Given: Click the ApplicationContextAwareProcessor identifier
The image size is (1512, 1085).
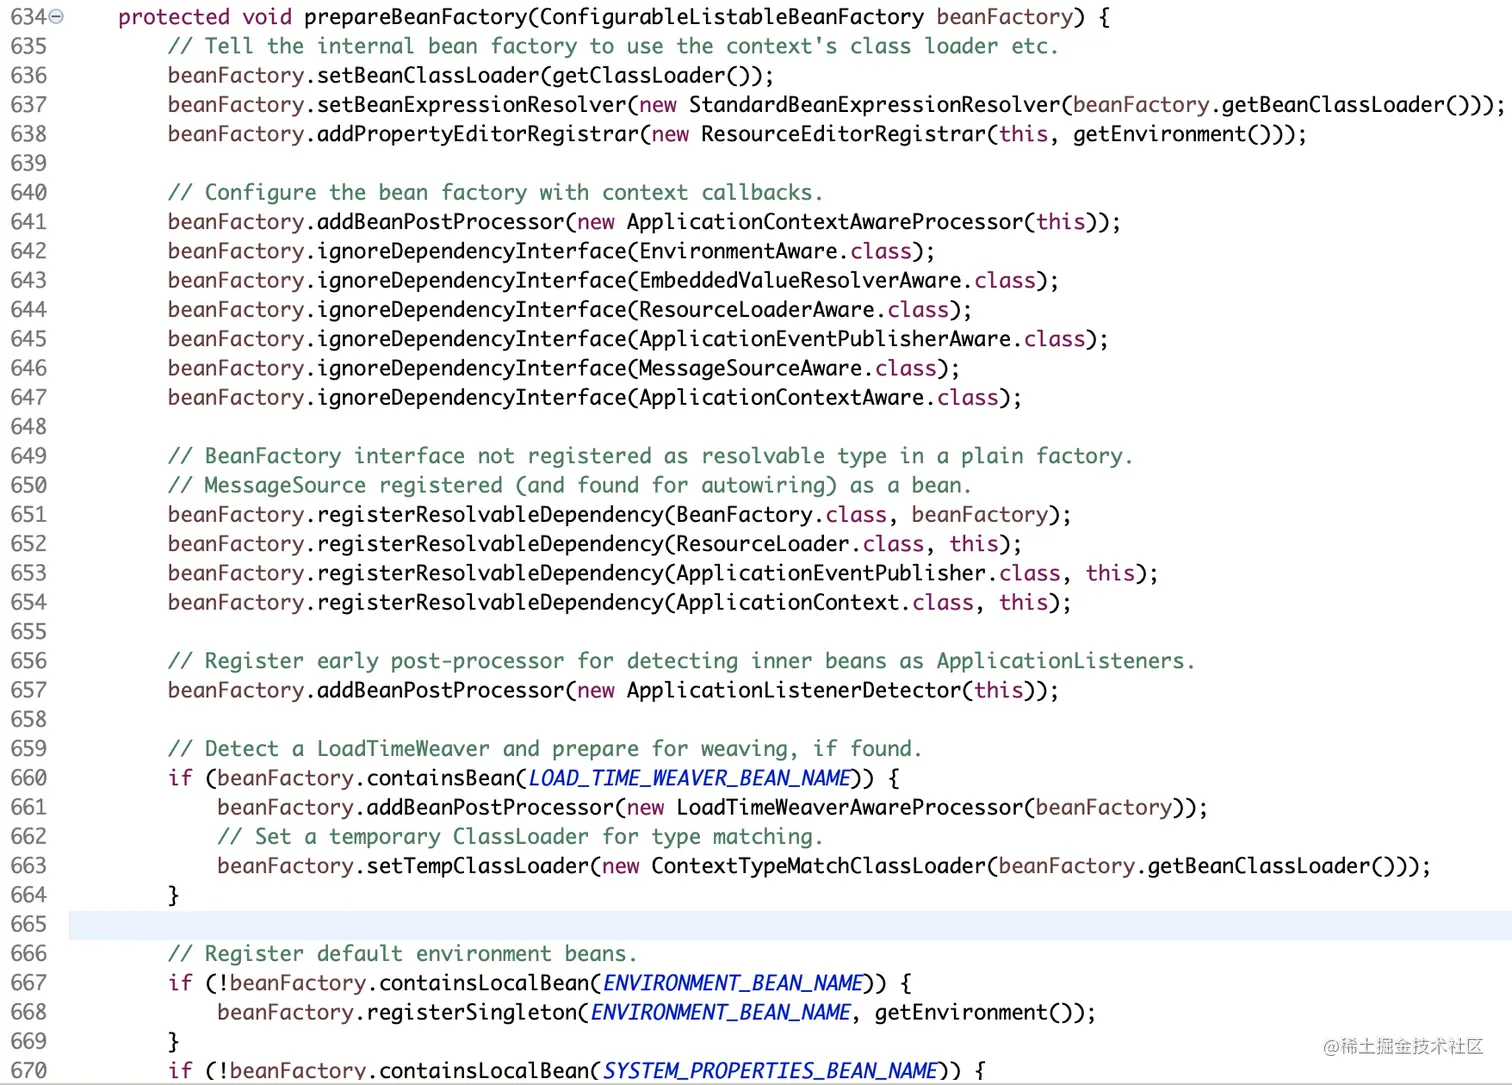Looking at the screenshot, I should [x=824, y=221].
